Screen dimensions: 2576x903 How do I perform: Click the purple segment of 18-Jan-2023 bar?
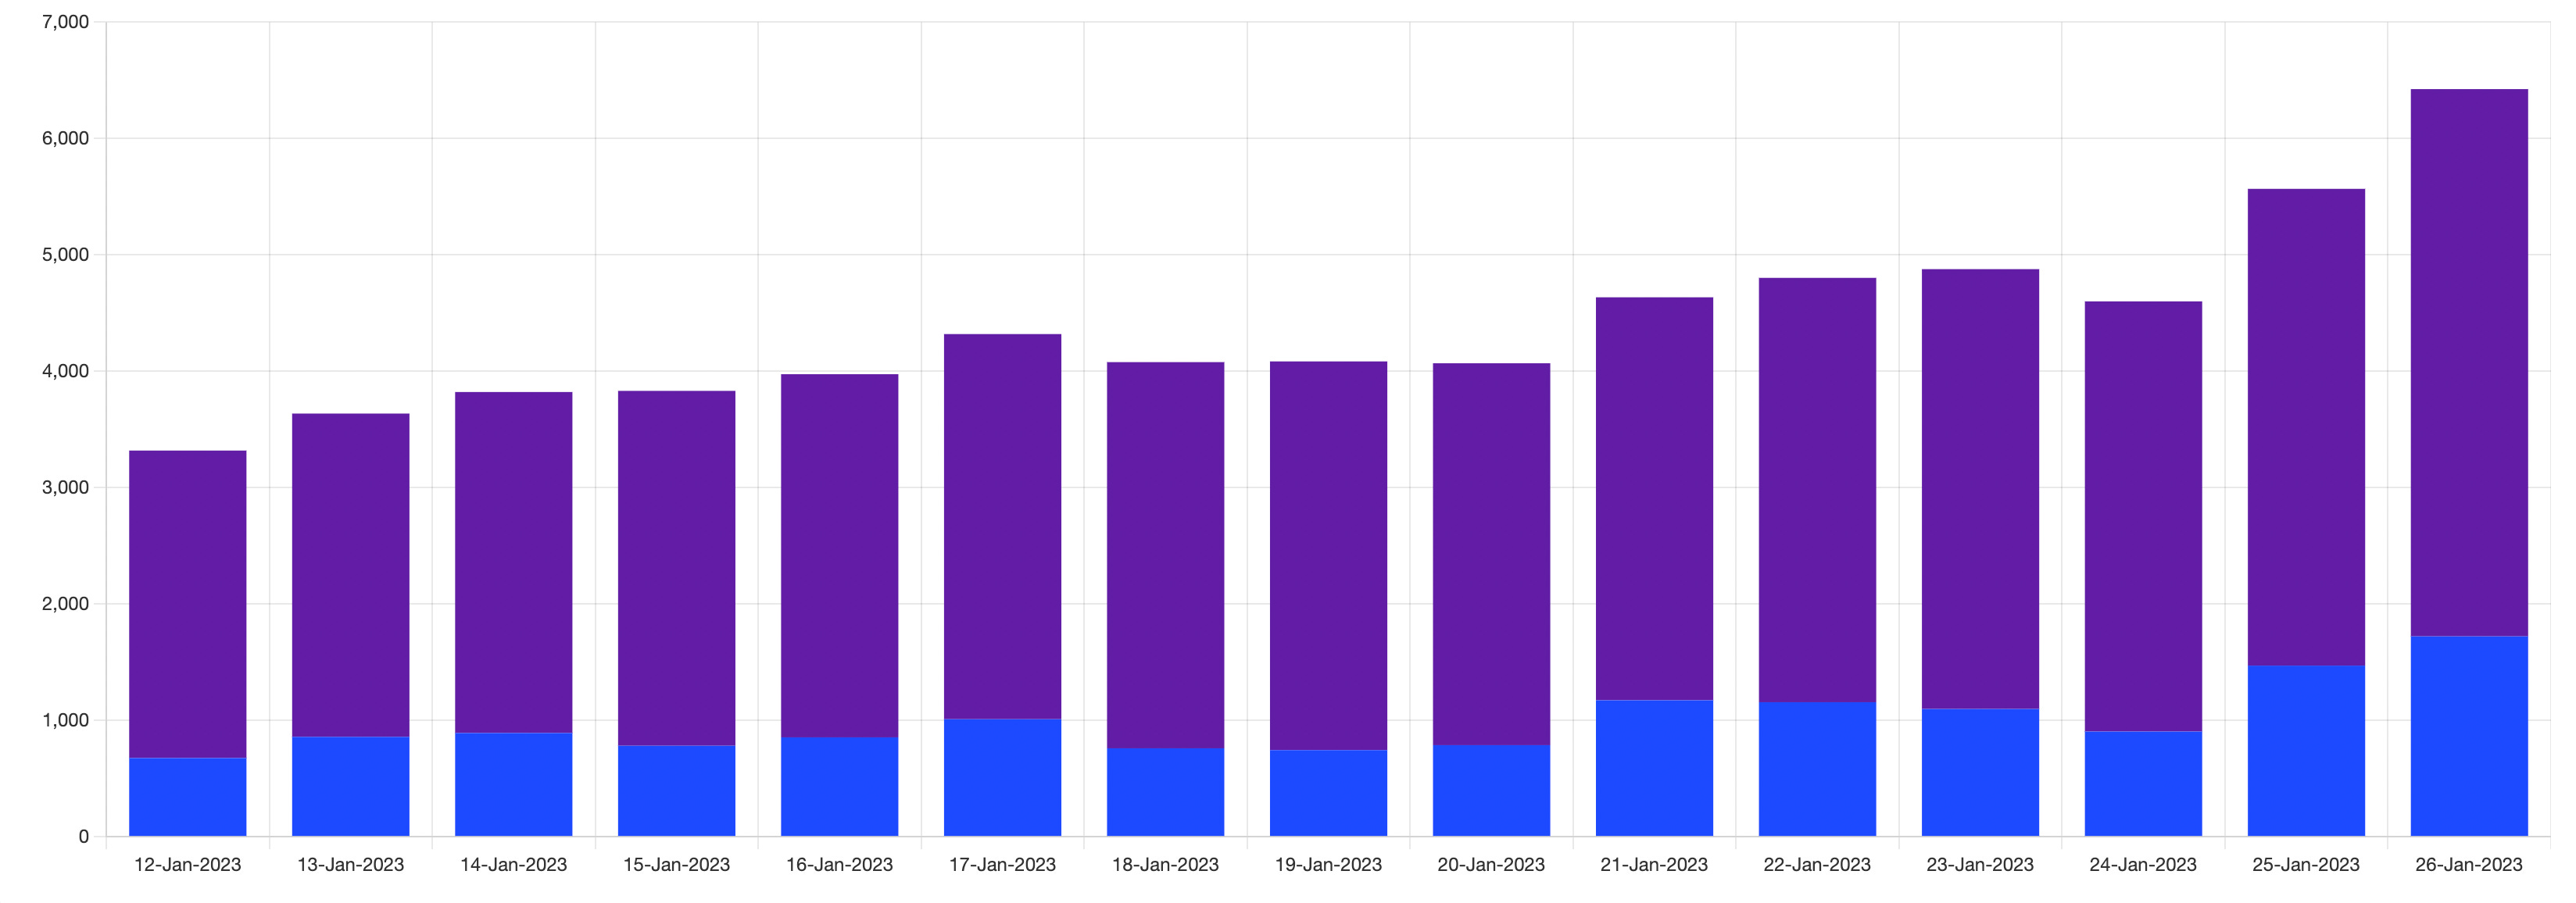tap(1165, 554)
